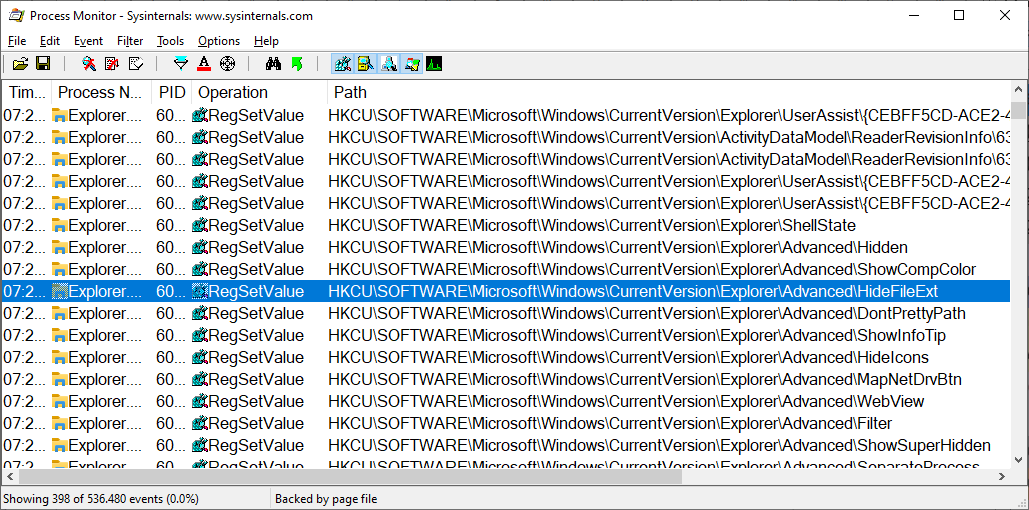Click the Explorer icon in the DontPrettyPath row

[x=60, y=314]
